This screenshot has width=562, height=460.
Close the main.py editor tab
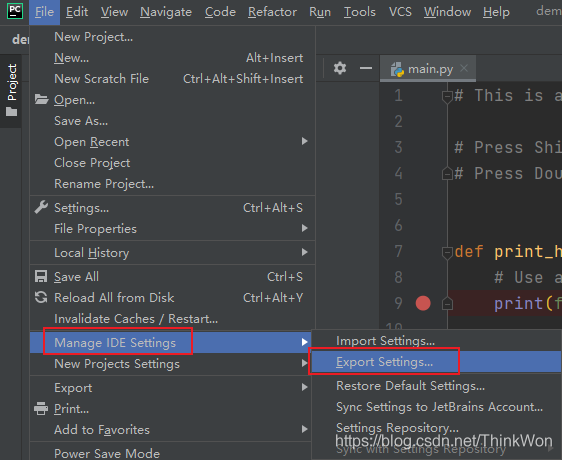coord(464,68)
